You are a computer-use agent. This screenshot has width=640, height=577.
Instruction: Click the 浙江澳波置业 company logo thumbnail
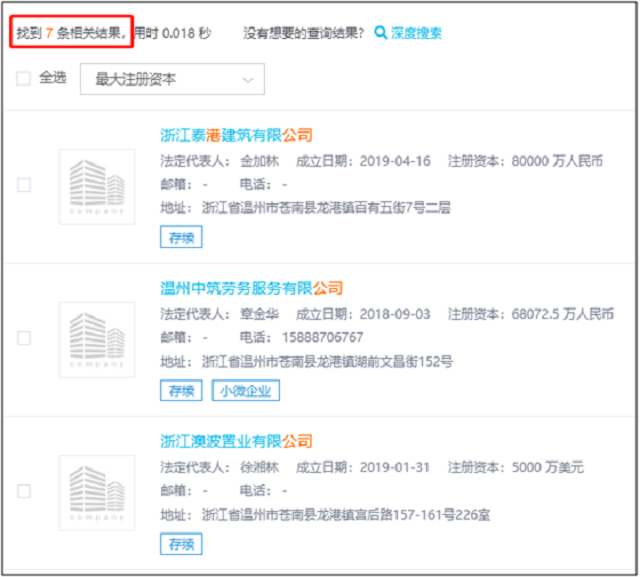pos(96,492)
